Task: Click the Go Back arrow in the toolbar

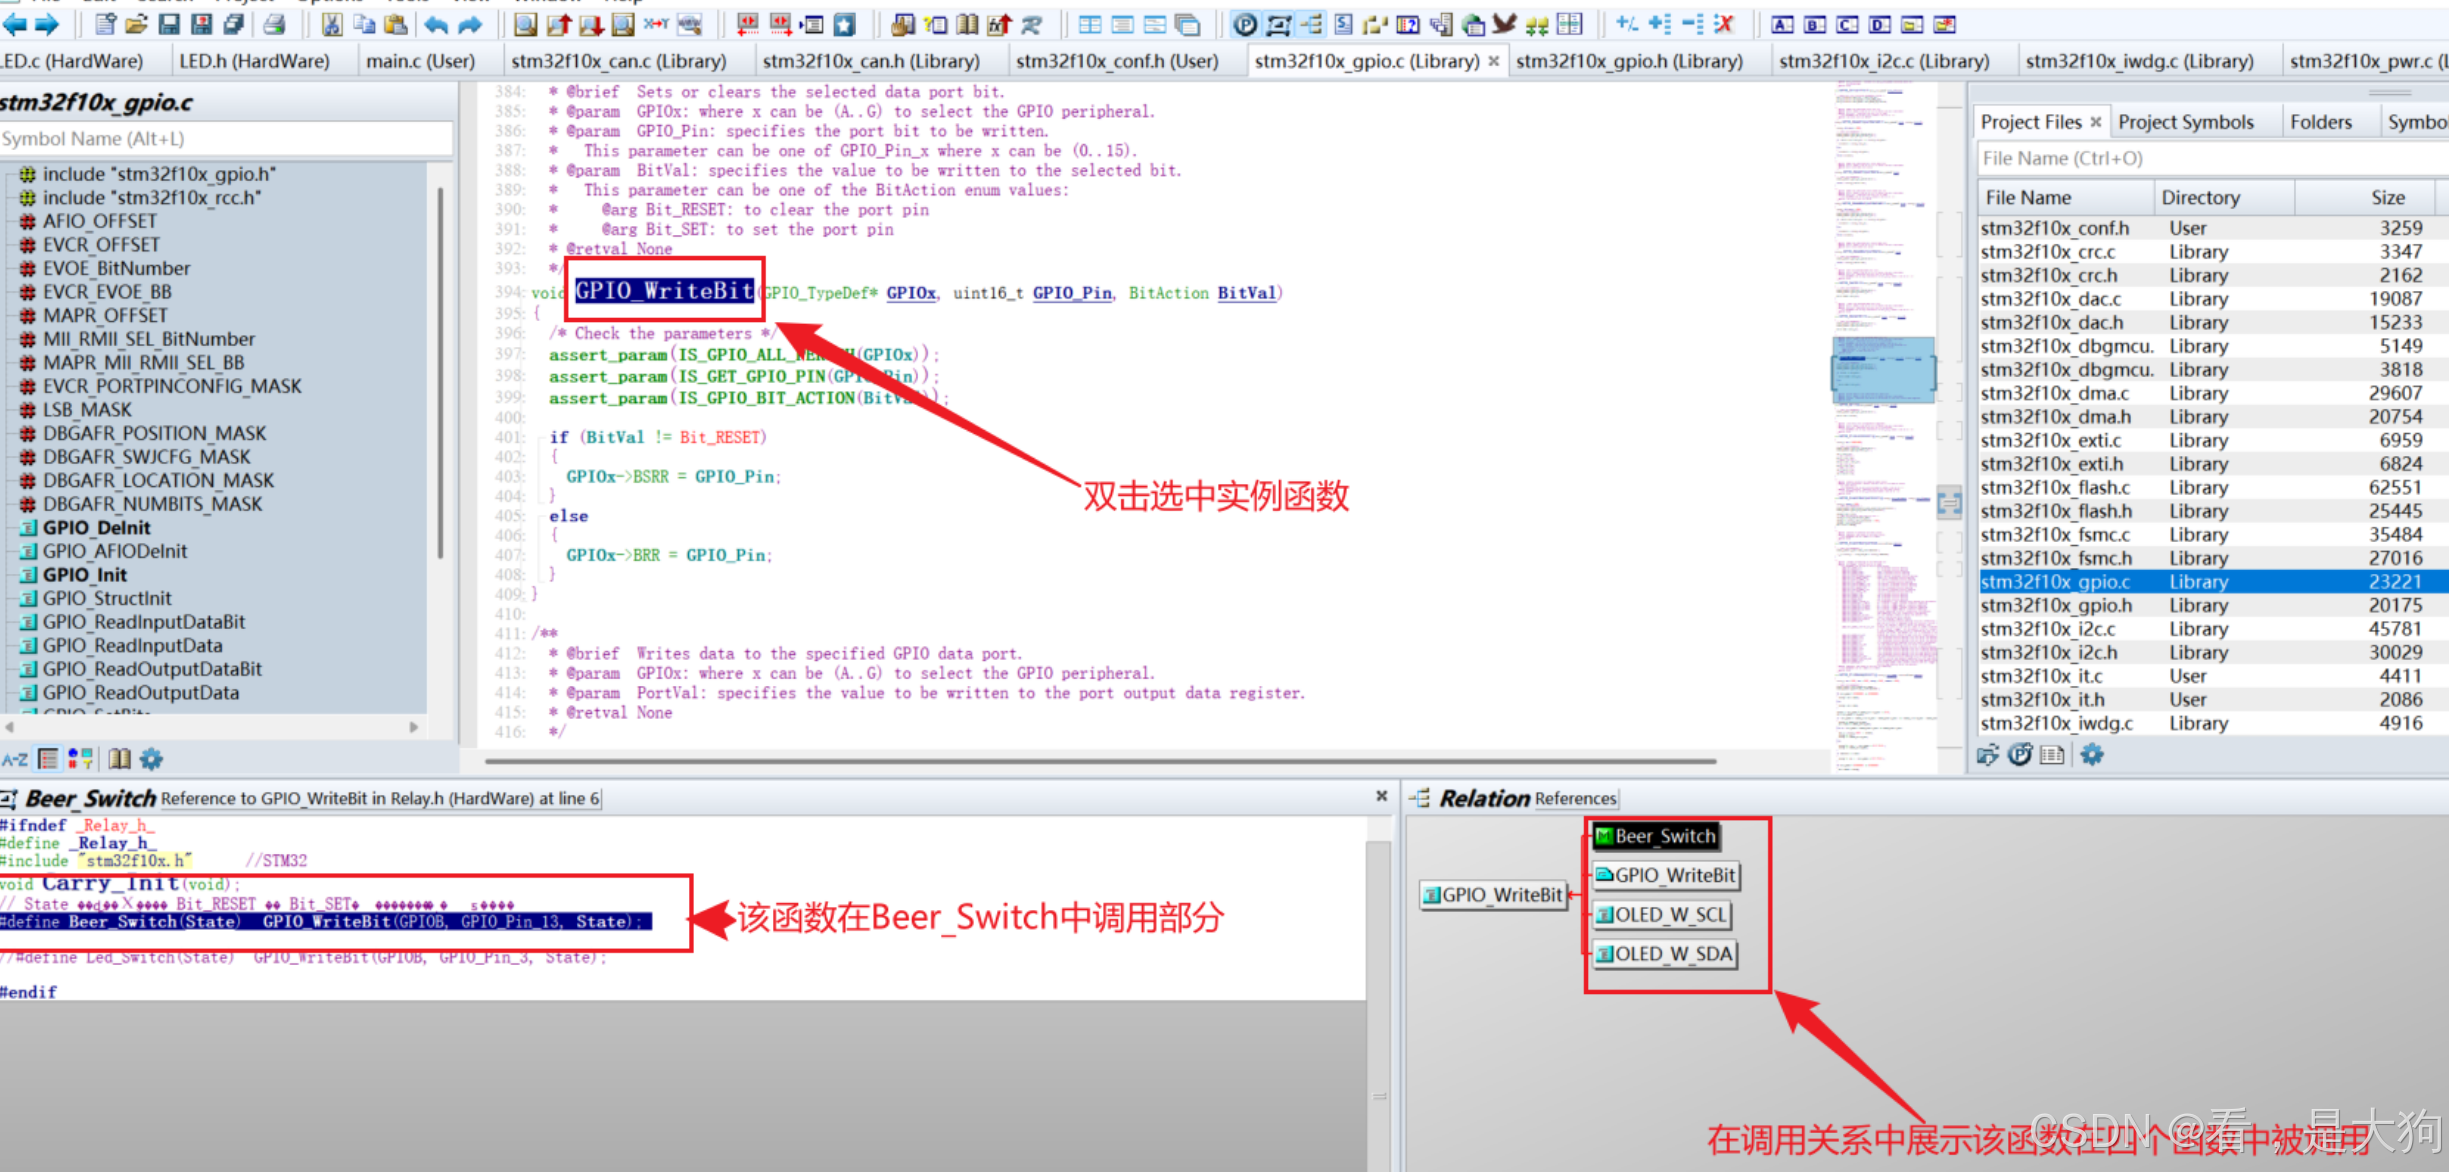Action: click(x=14, y=24)
